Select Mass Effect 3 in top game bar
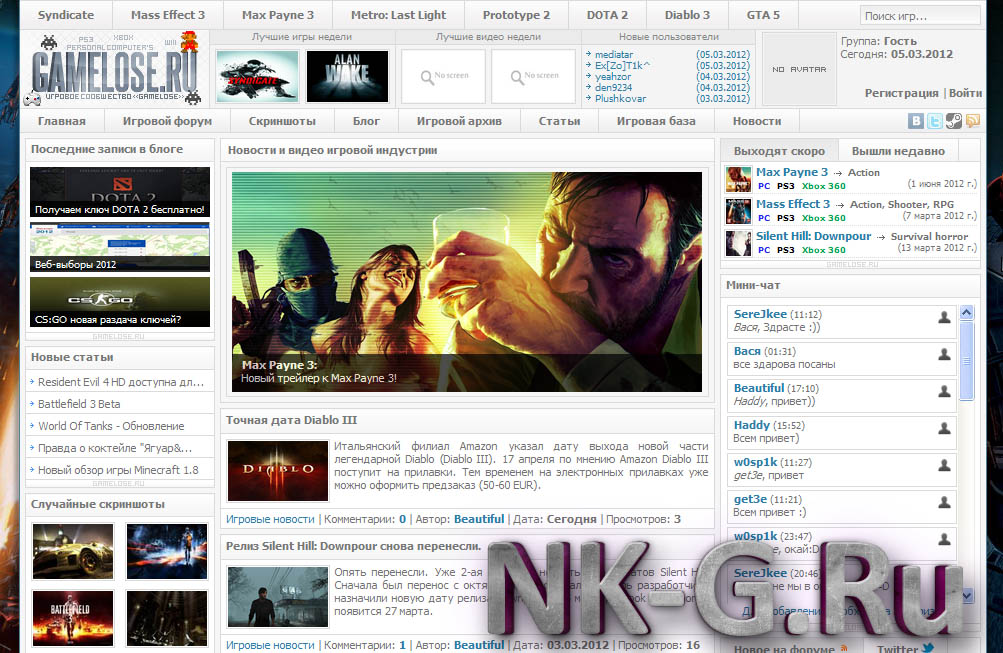The height and width of the screenshot is (653, 1003). 168,15
